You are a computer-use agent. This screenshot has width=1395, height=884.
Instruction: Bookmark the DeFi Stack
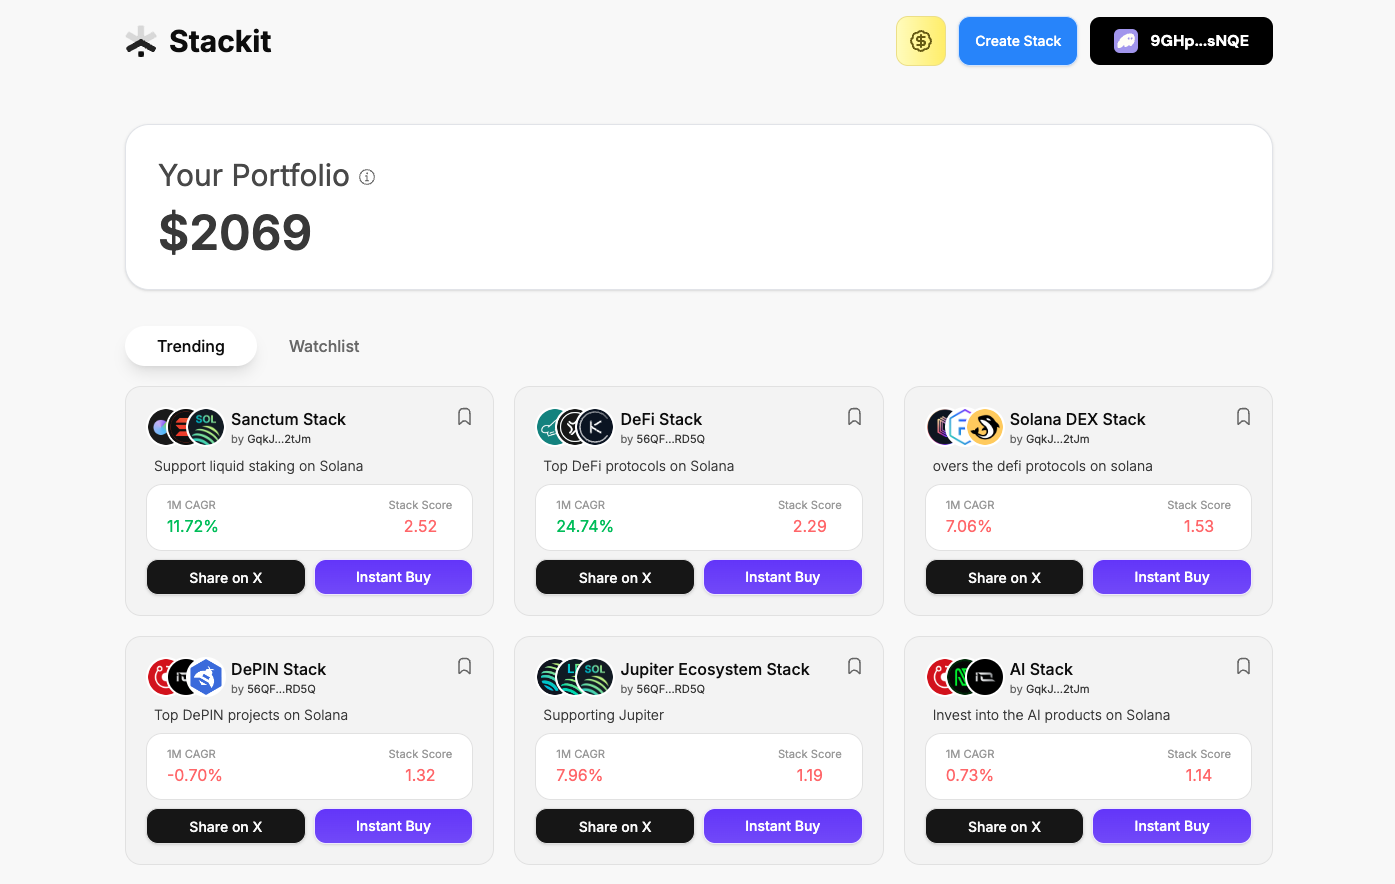click(x=854, y=417)
